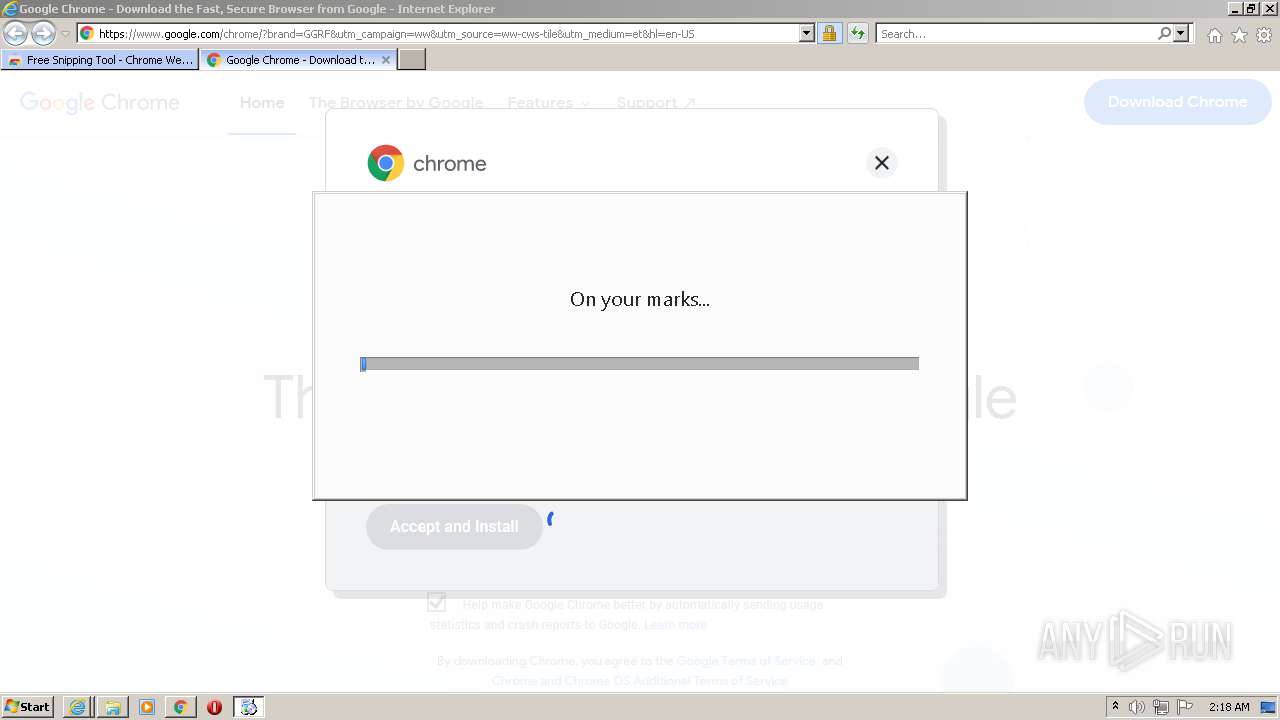Open the search provider dropdown

click(x=1182, y=34)
